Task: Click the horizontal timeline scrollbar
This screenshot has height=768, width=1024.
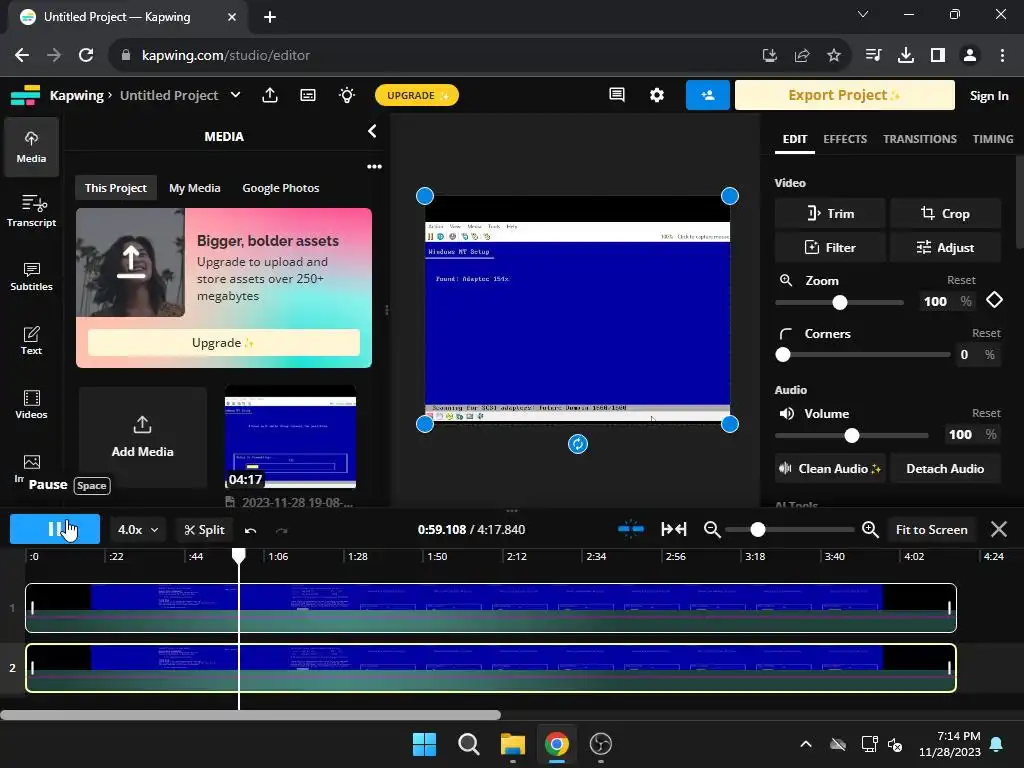Action: click(x=251, y=715)
